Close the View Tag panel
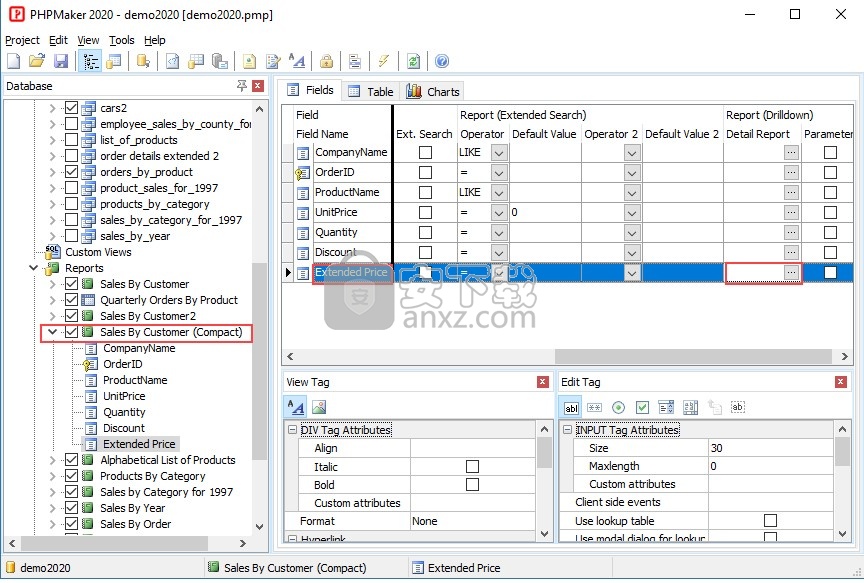The image size is (864, 583). [543, 382]
